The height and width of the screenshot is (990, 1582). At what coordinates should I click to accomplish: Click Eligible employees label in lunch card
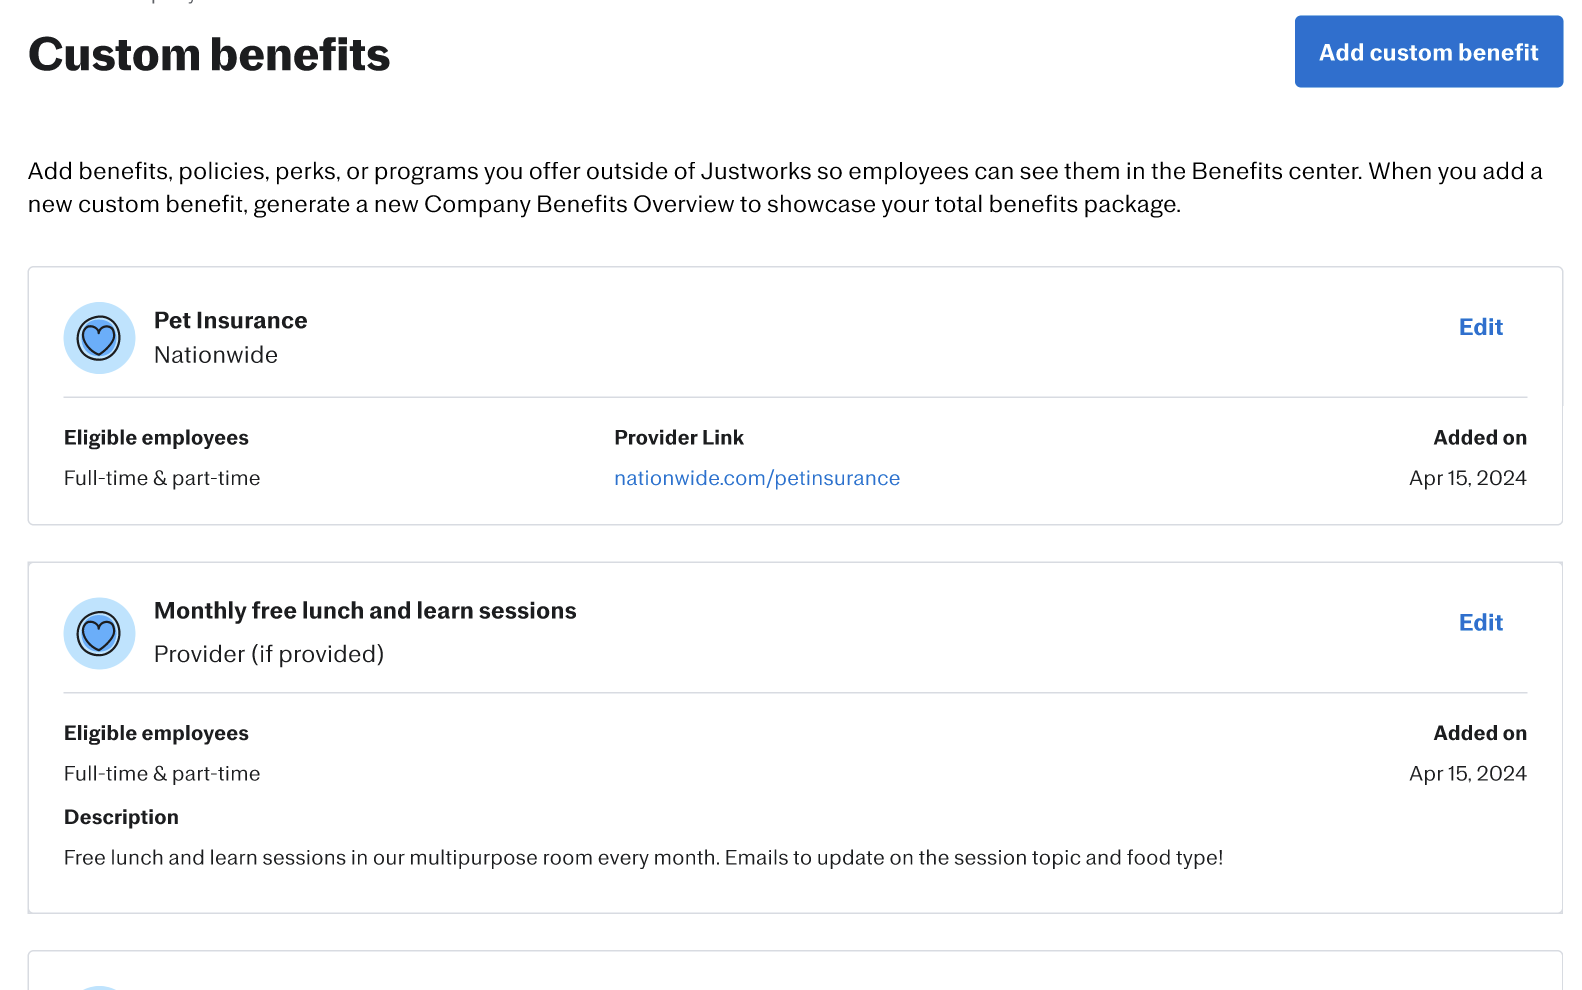(x=156, y=733)
